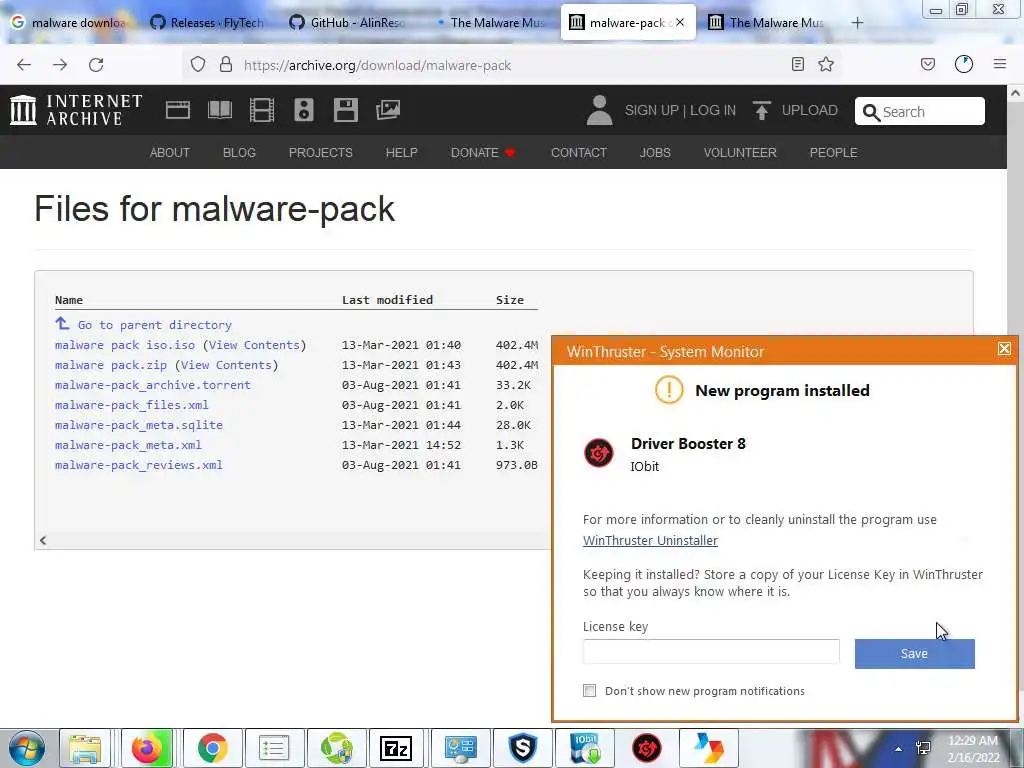The width and height of the screenshot is (1024, 768).
Task: Open ABOUT in Archive navigation
Action: 170,153
